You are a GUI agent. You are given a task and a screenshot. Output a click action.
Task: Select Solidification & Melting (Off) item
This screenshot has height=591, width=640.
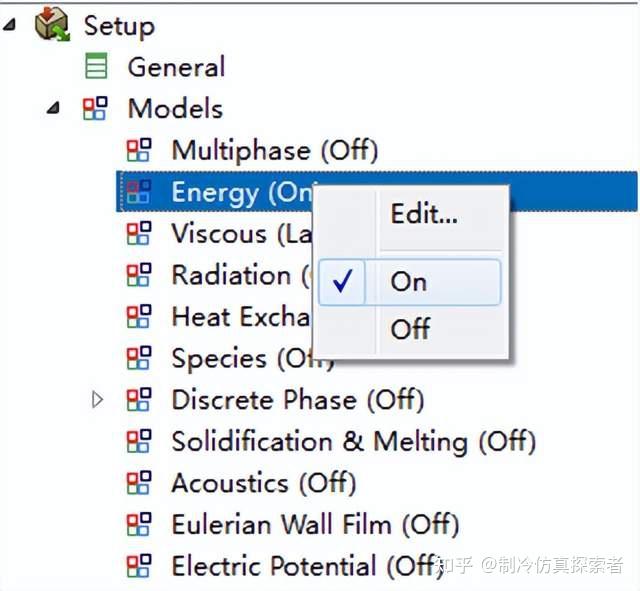click(353, 442)
